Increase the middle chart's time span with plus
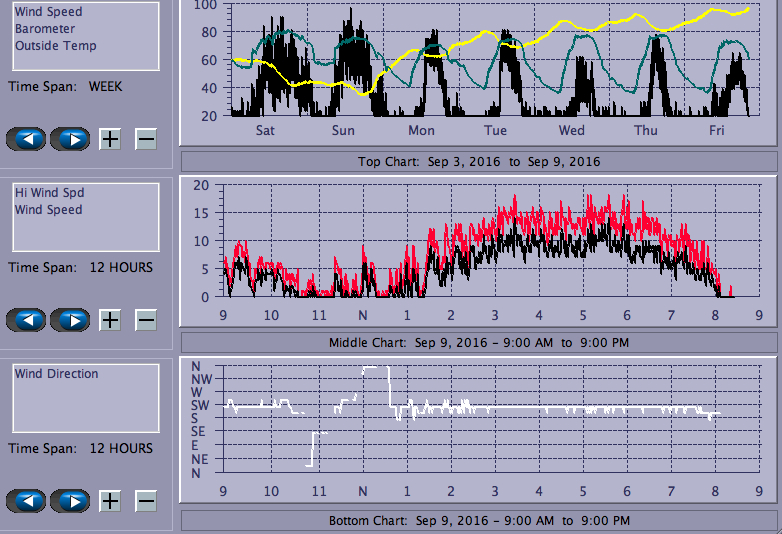 [x=110, y=320]
